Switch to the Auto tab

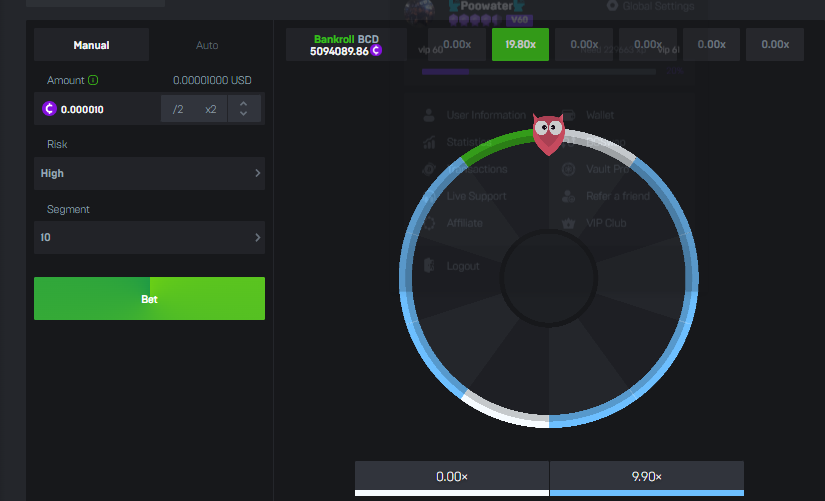[207, 45]
